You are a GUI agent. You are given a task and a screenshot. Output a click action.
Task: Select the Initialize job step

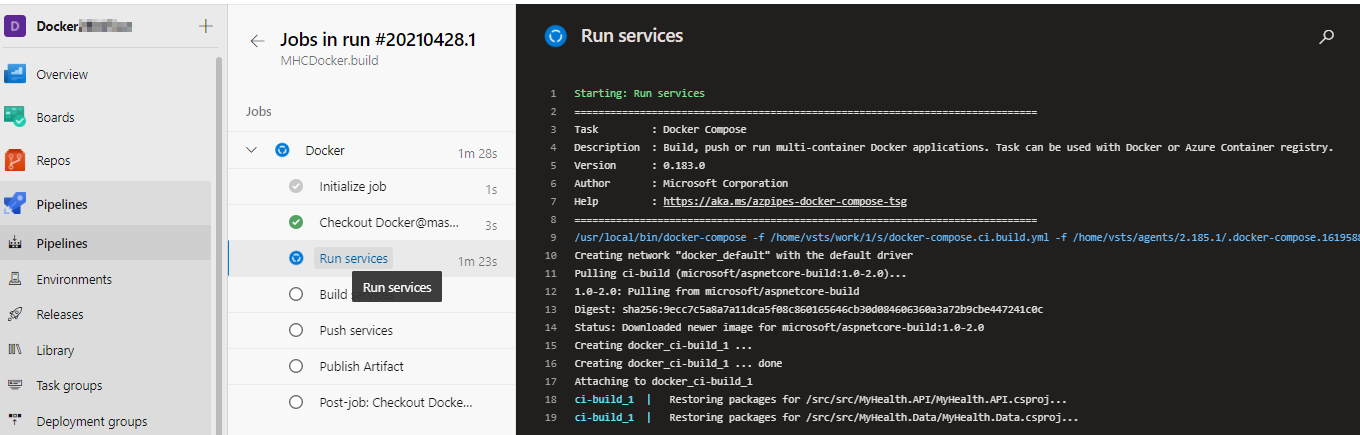[x=372, y=186]
